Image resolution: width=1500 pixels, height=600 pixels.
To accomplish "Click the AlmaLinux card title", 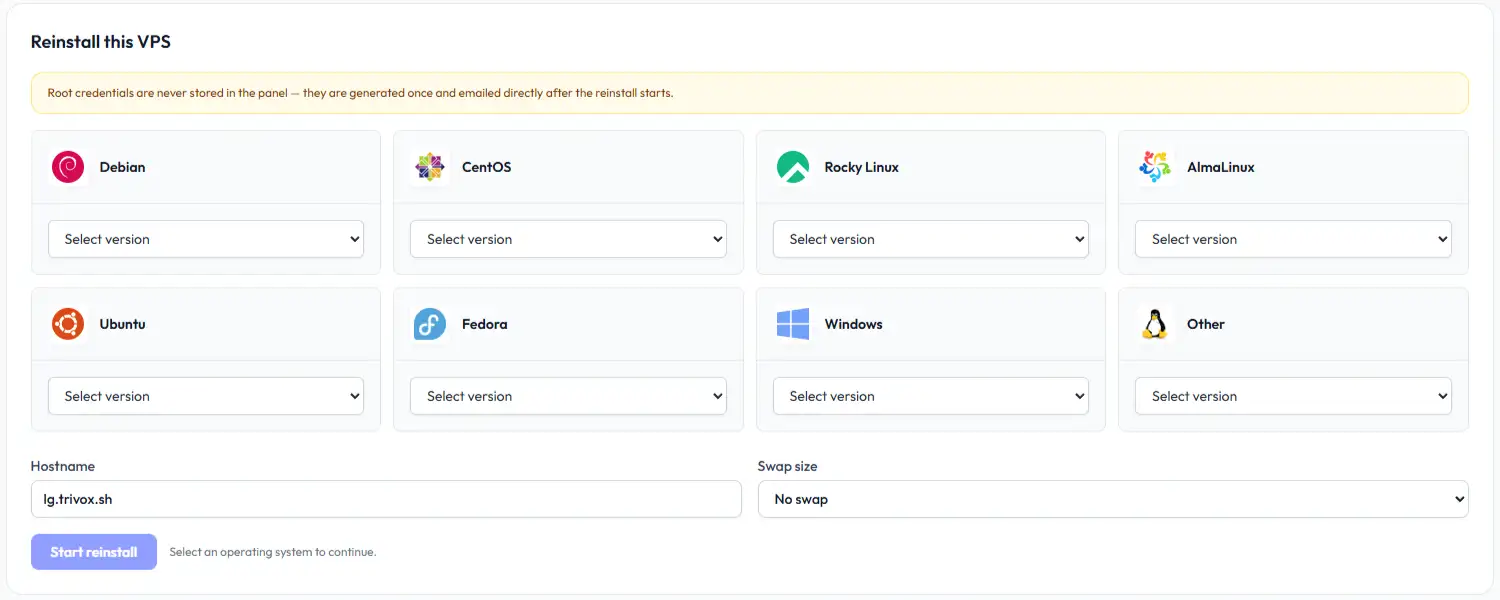I will 1221,167.
